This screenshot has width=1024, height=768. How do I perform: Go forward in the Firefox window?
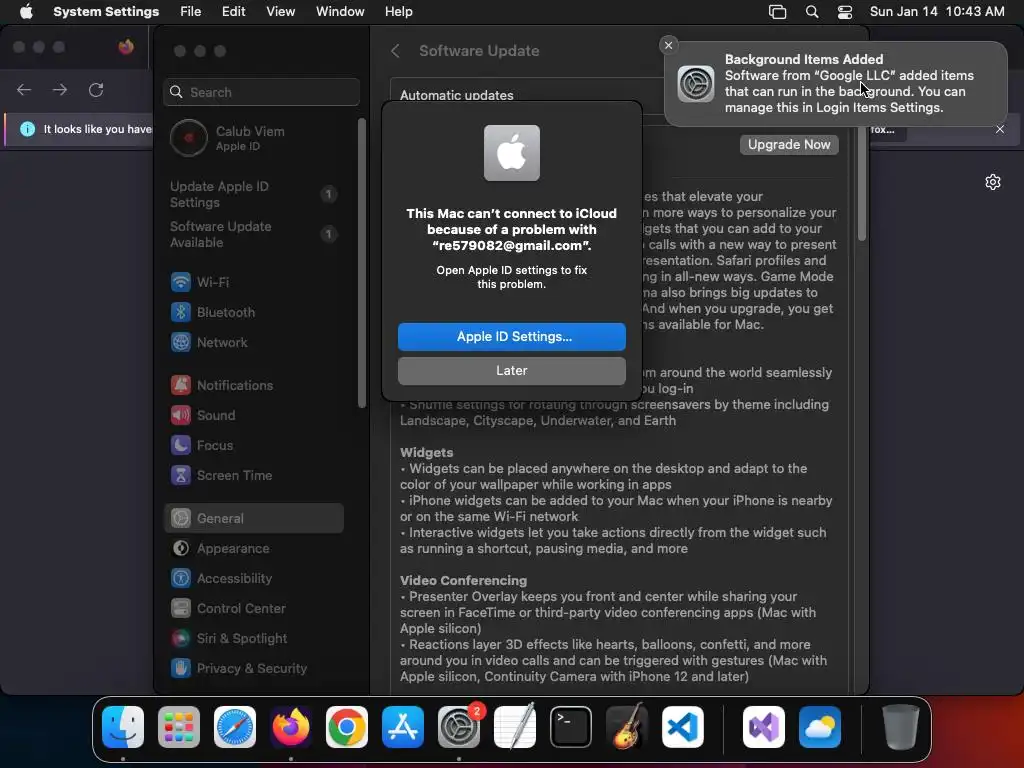[x=60, y=89]
